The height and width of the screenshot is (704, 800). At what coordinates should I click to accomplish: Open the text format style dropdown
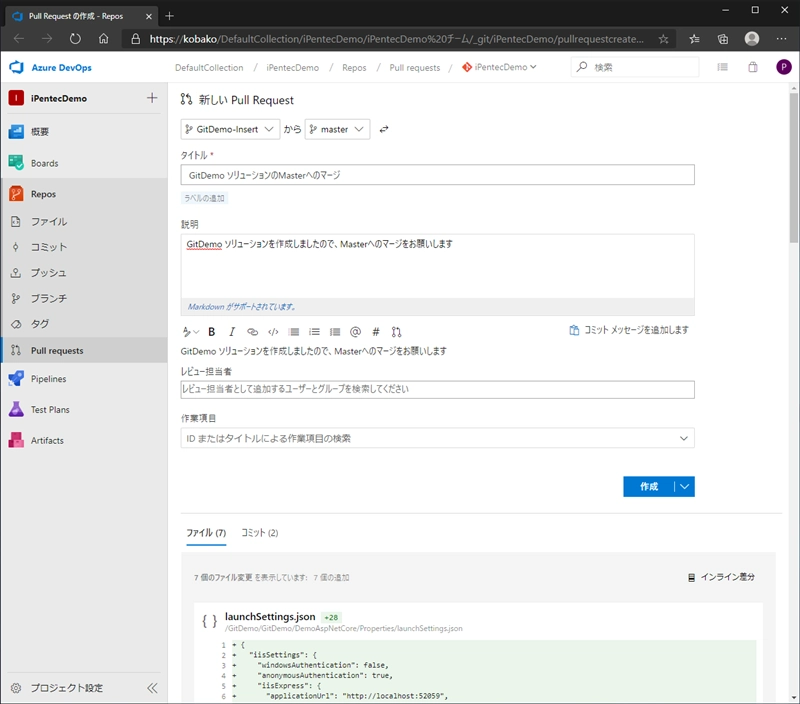pos(191,332)
